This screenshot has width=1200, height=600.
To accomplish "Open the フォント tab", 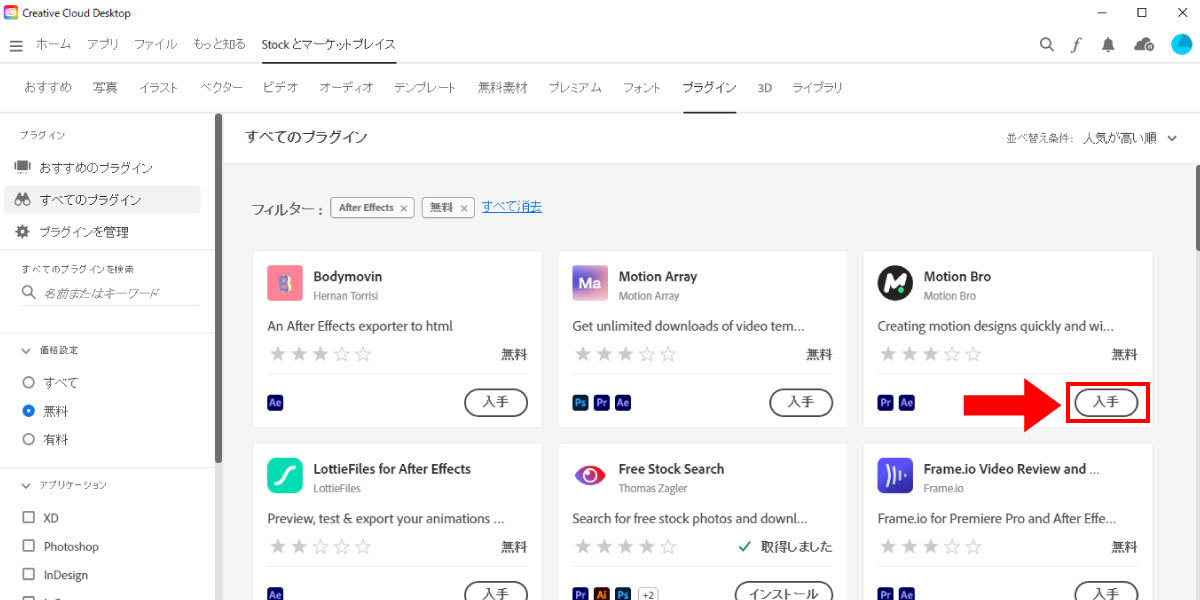I will click(642, 88).
